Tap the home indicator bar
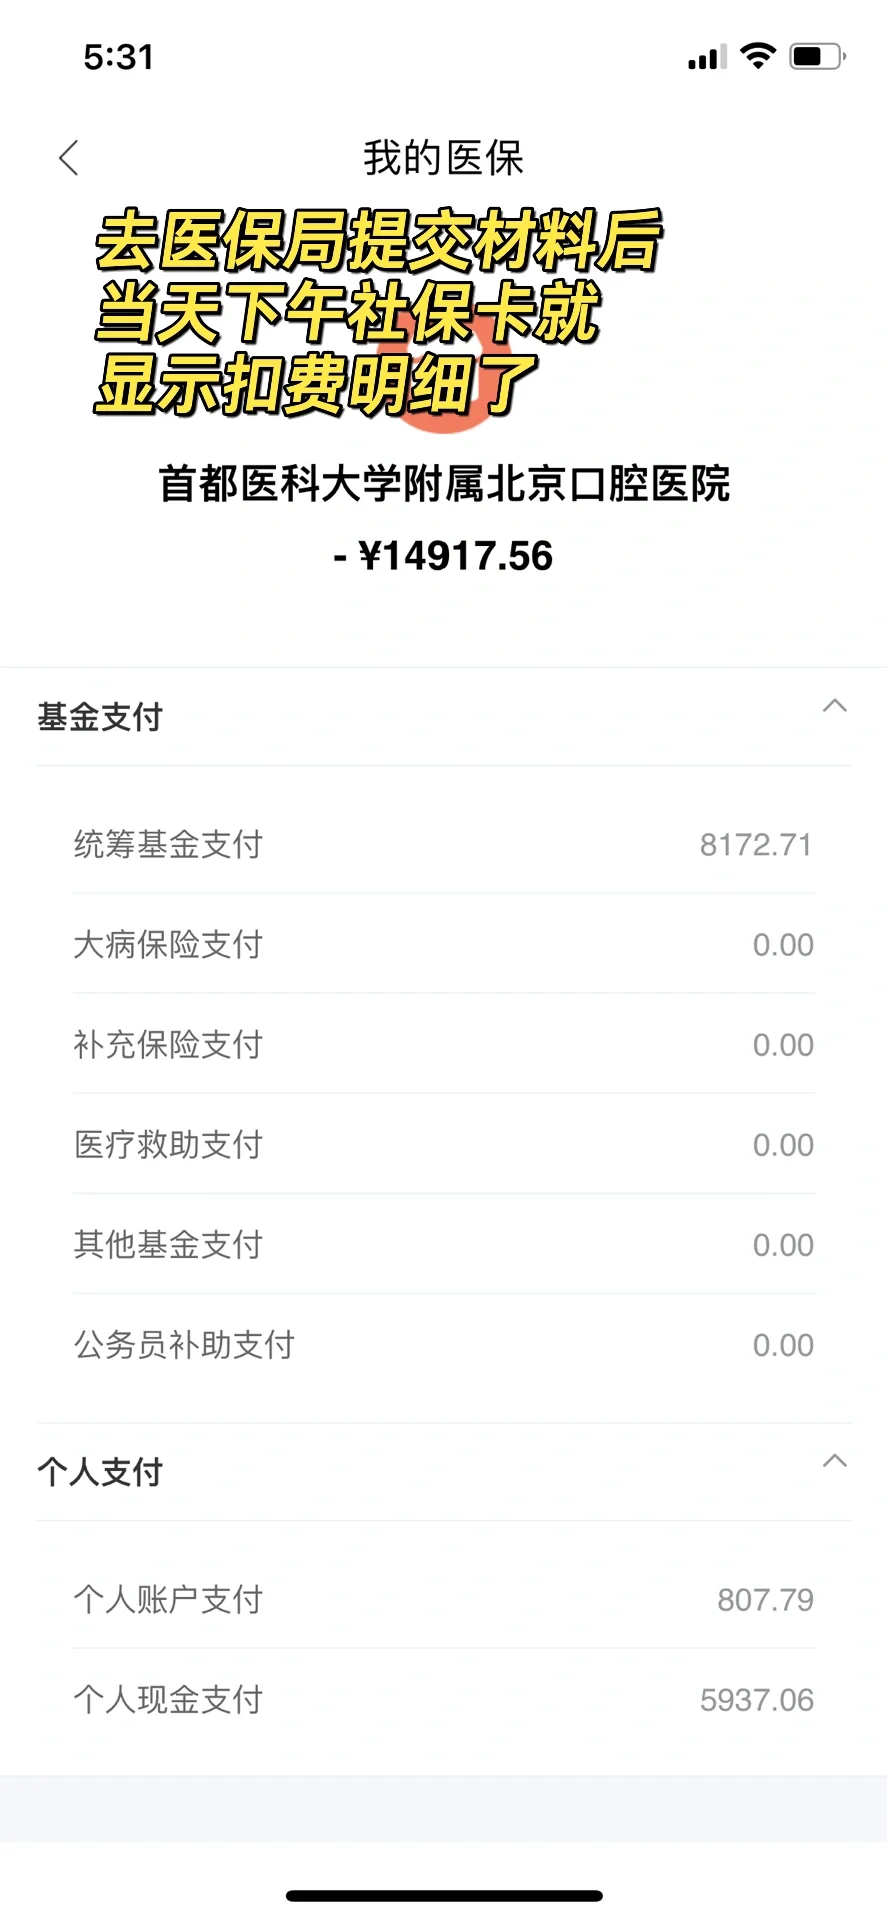This screenshot has width=887, height=1920. tap(444, 1896)
